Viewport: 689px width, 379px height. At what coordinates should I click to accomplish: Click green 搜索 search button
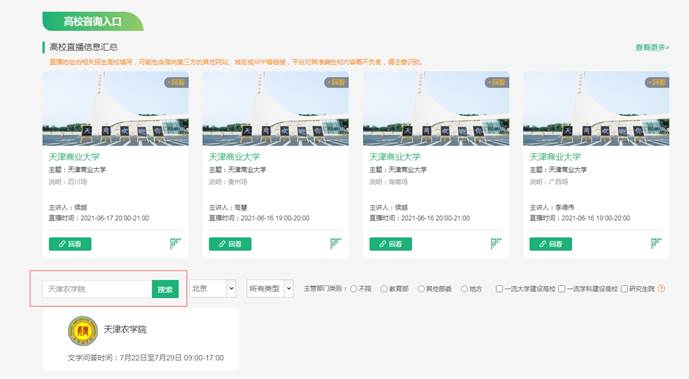(165, 289)
